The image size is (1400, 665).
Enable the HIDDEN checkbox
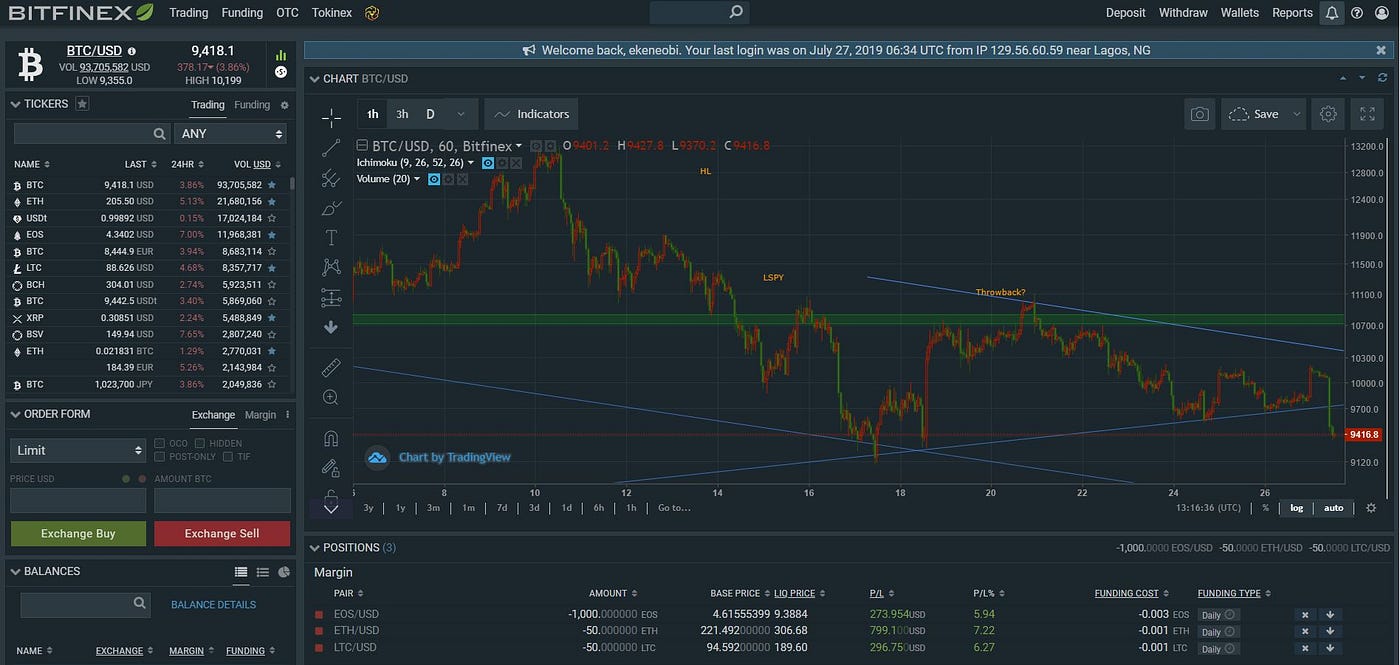coord(200,443)
